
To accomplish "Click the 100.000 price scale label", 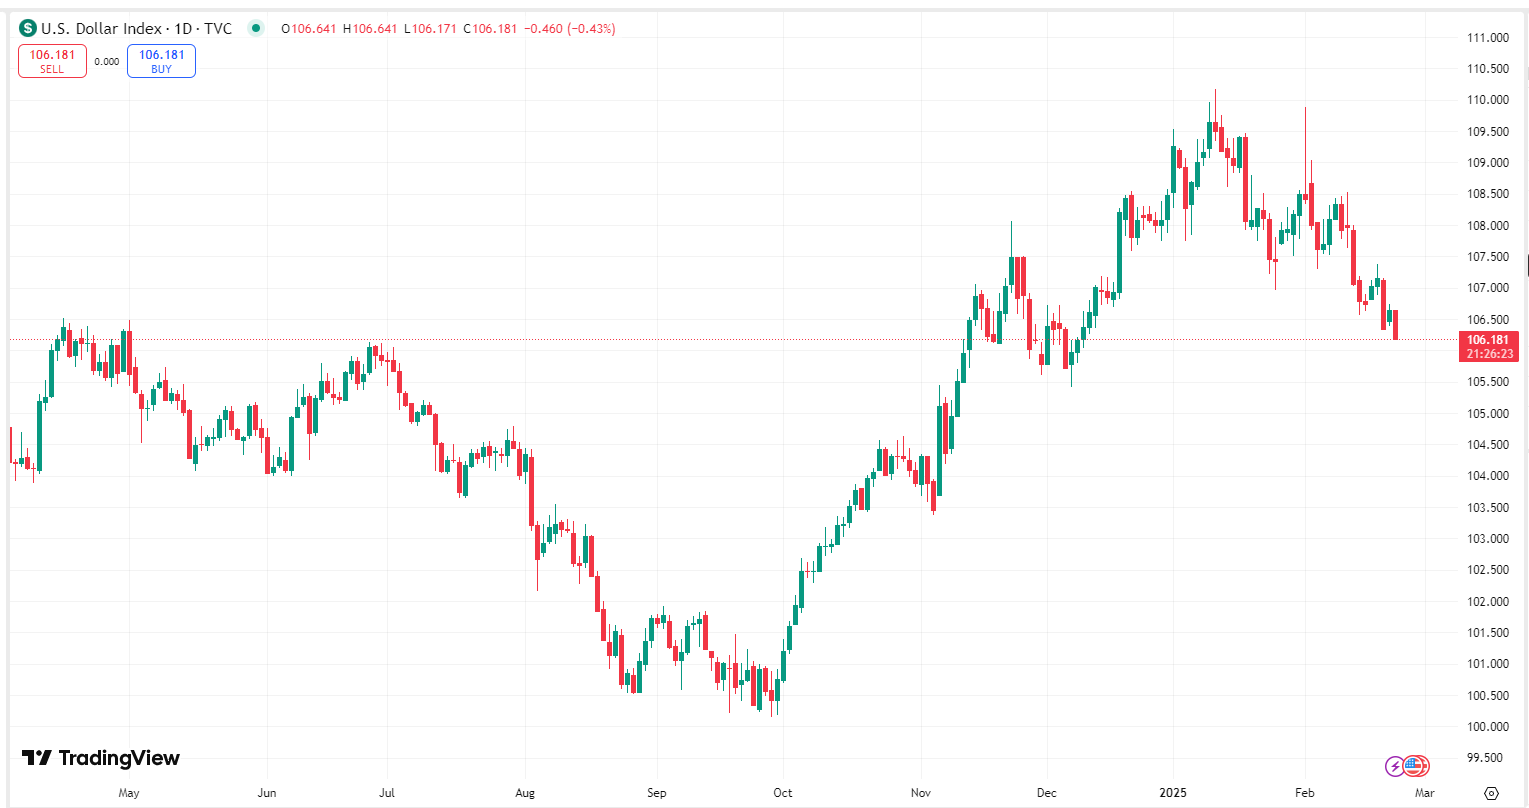I will pos(1488,727).
